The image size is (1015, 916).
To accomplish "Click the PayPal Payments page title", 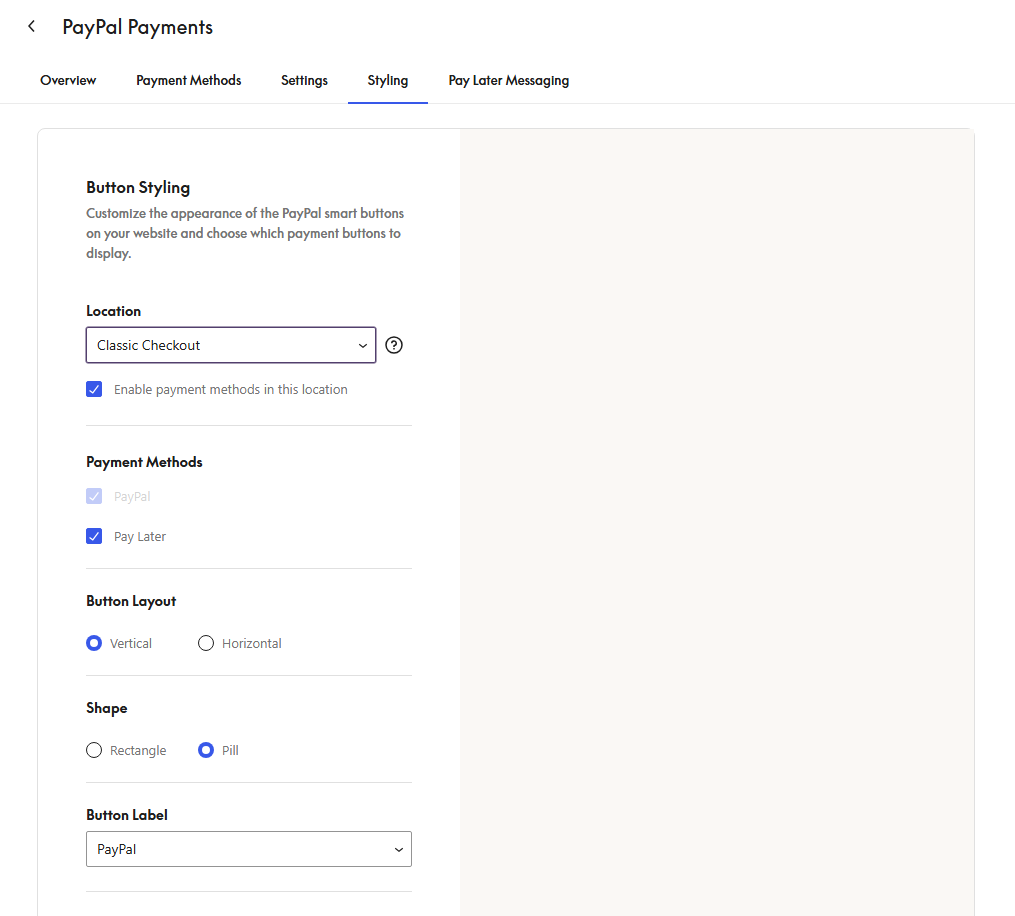I will pyautogui.click(x=137, y=27).
